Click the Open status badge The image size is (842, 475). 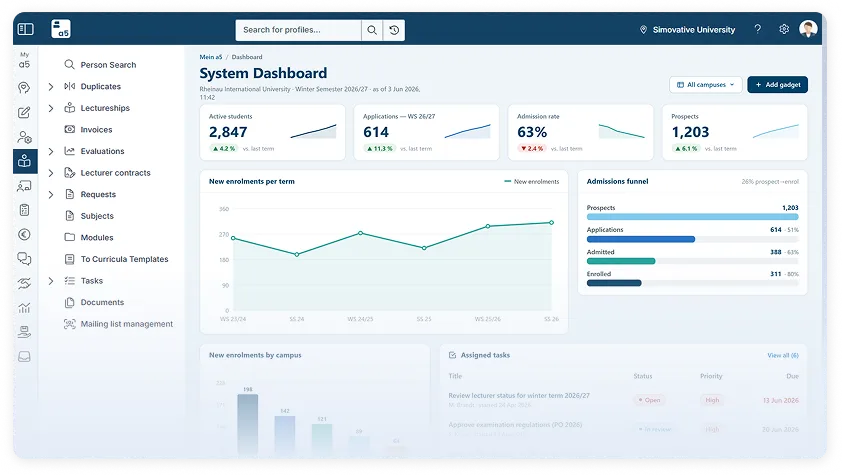pos(649,400)
